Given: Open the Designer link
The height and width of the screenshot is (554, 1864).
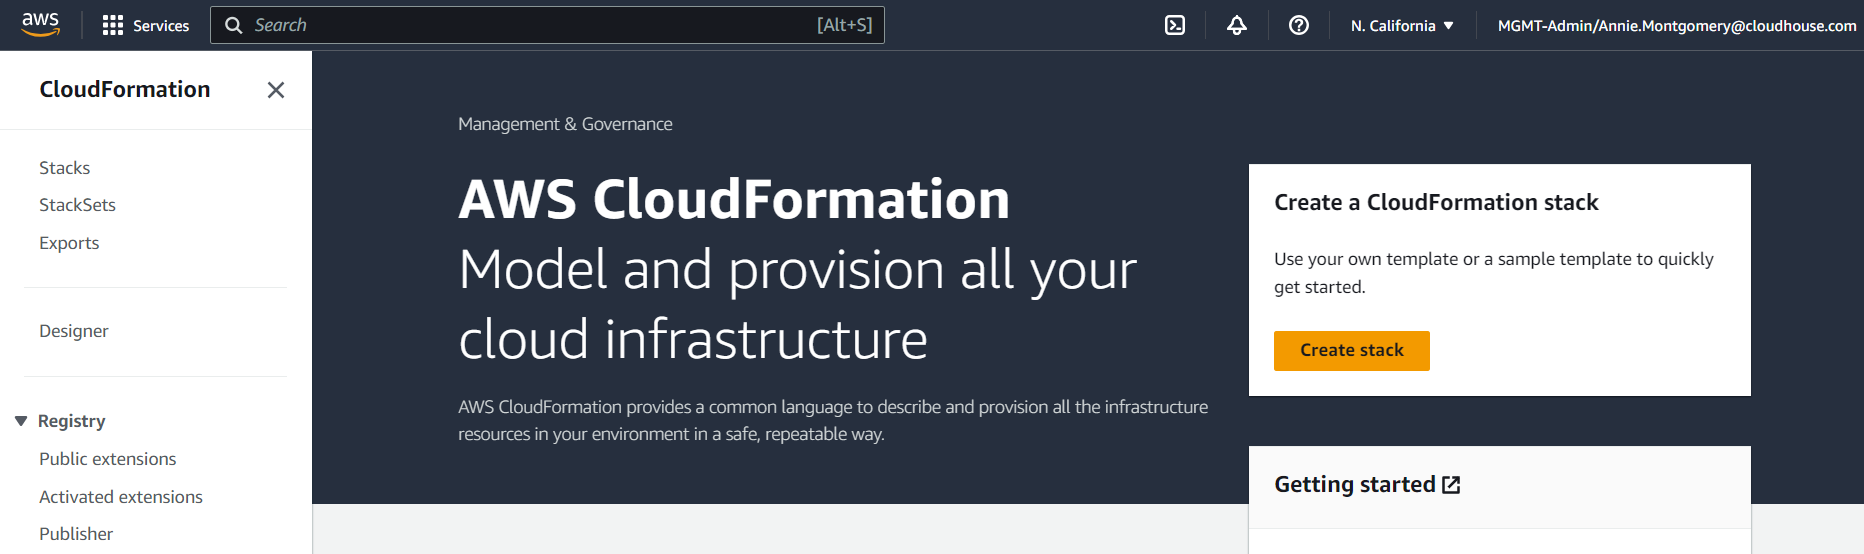Looking at the screenshot, I should [x=74, y=331].
